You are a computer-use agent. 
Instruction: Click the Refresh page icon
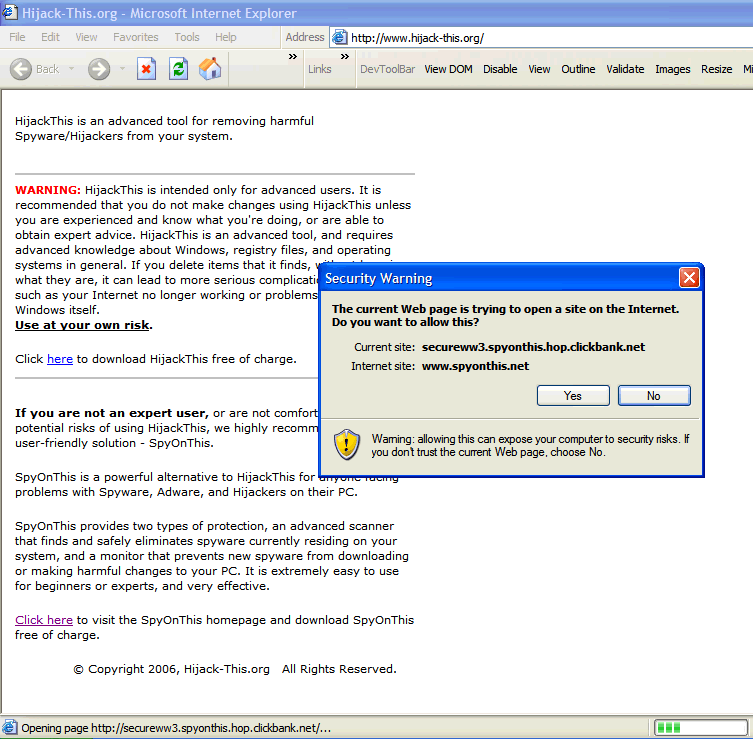coord(178,69)
